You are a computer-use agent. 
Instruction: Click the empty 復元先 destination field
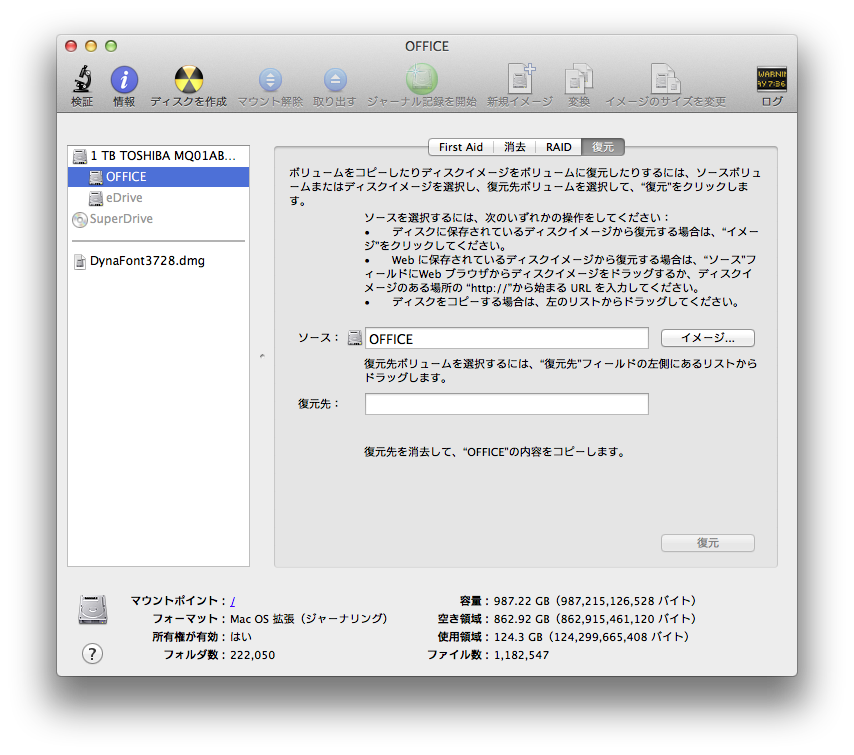(507, 404)
